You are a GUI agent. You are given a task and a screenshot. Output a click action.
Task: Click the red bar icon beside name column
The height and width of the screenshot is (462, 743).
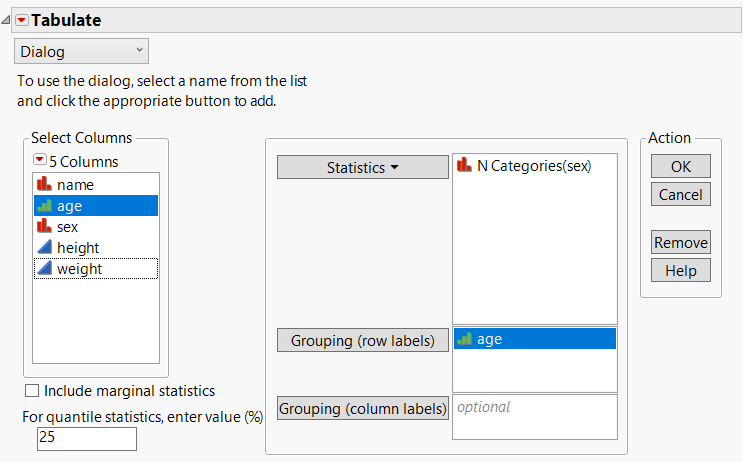pyautogui.click(x=44, y=185)
